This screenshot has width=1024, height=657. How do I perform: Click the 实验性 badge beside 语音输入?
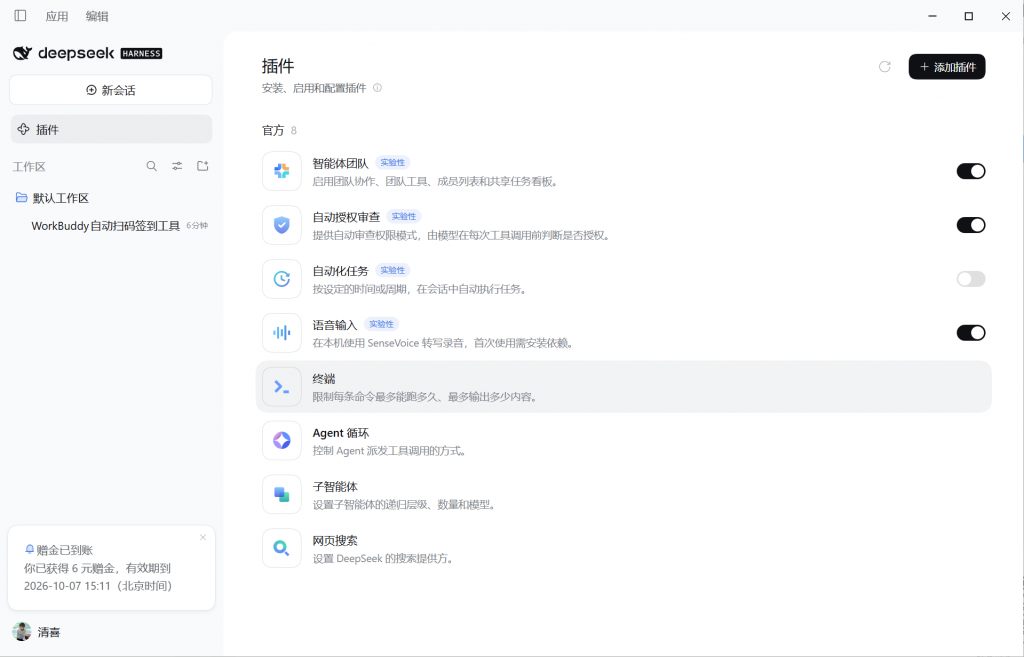coord(381,324)
